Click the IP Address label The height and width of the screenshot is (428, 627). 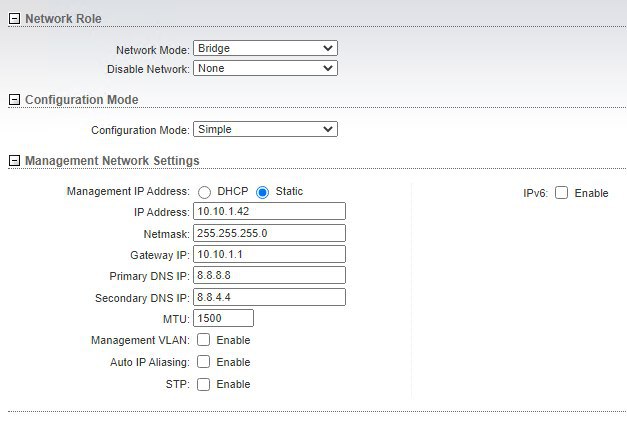162,212
